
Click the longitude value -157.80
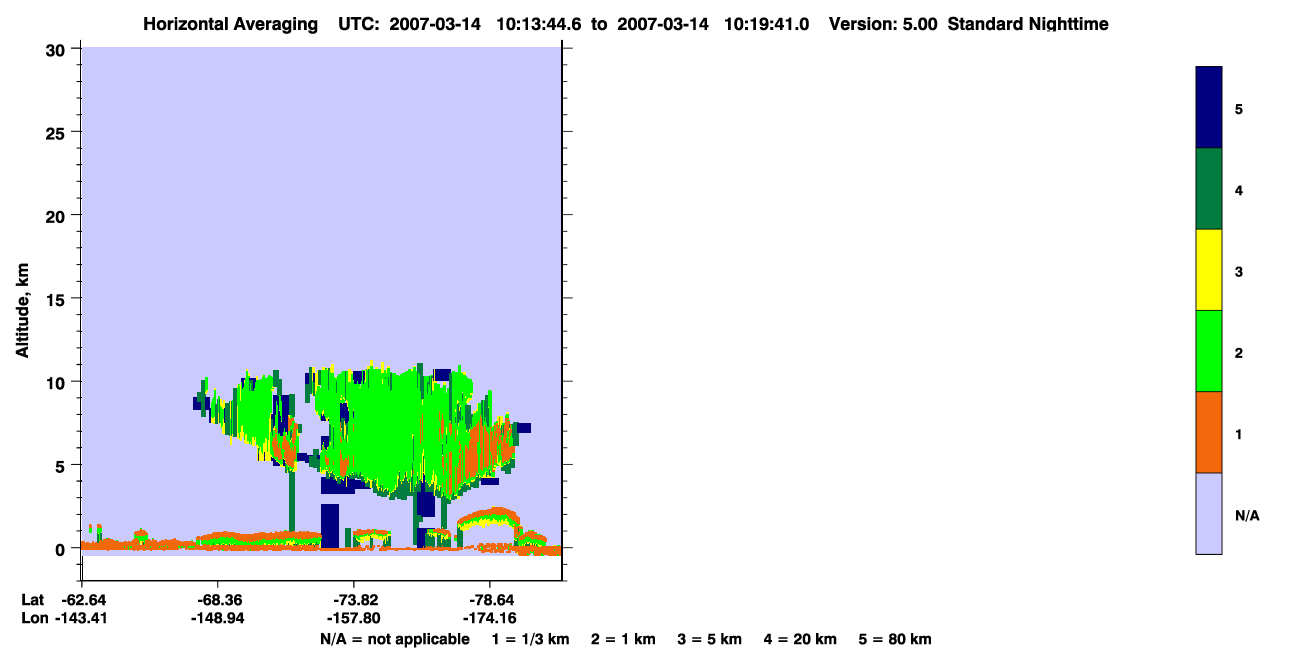353,619
